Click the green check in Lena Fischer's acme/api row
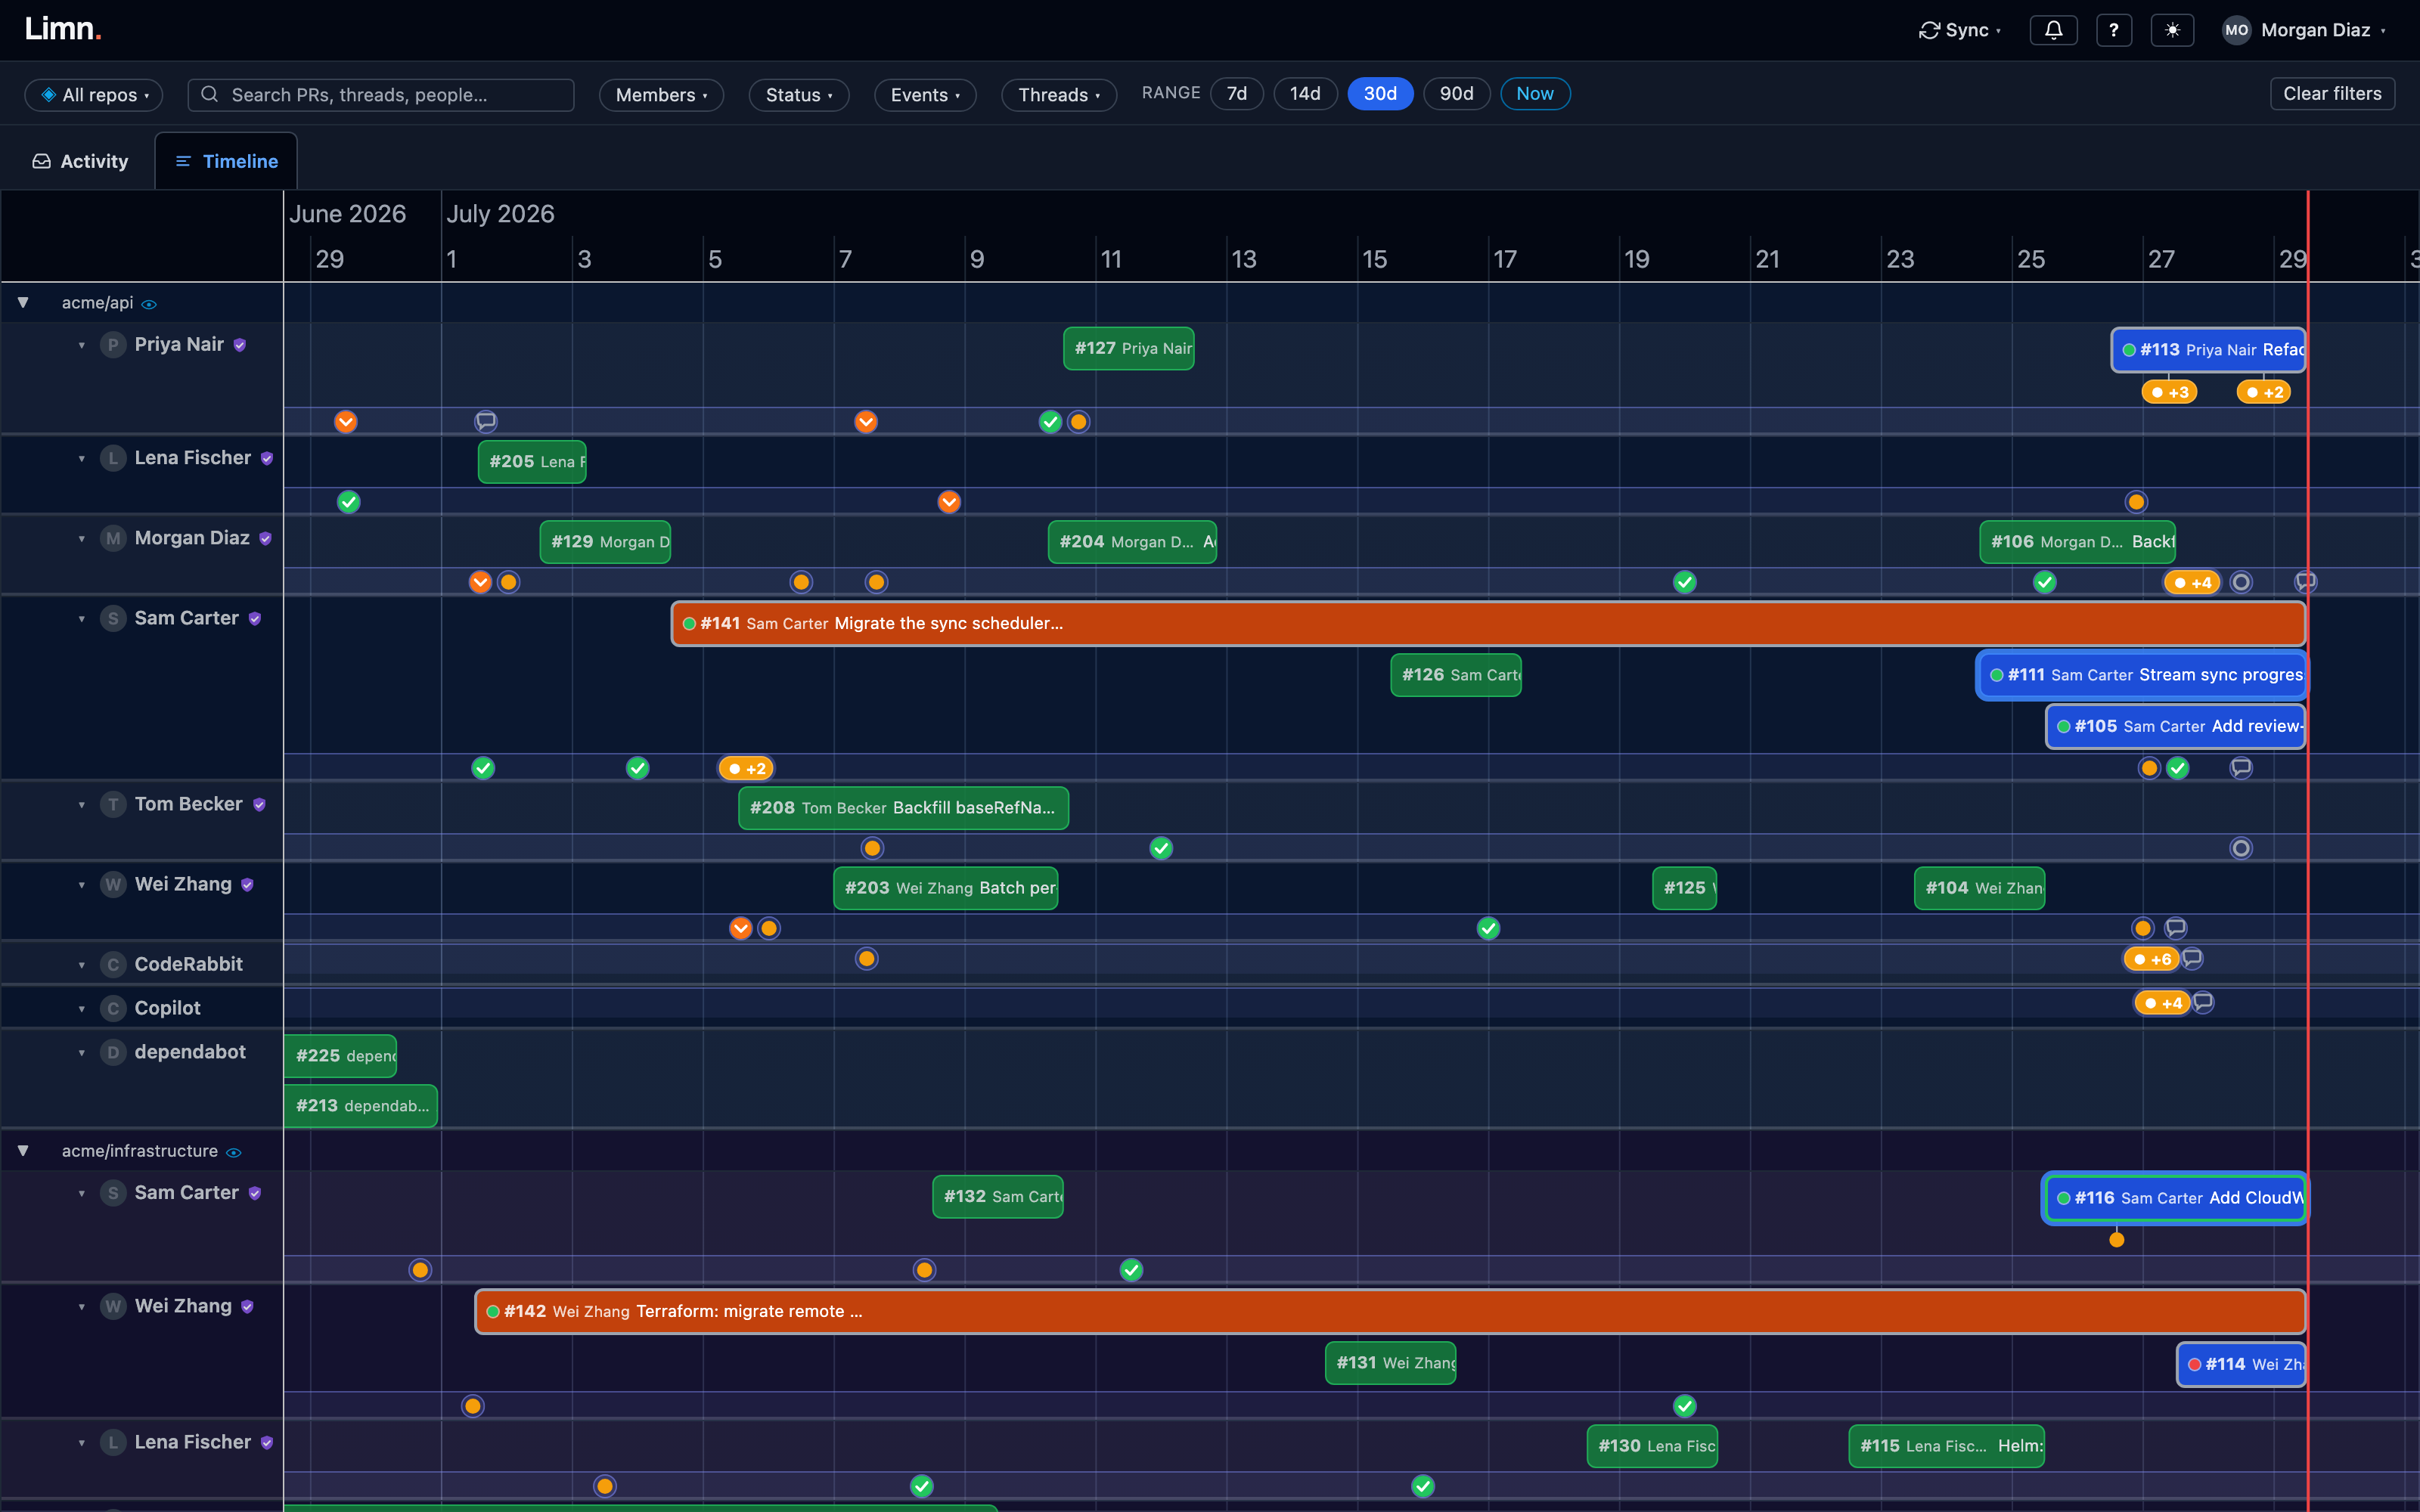The height and width of the screenshot is (1512, 2420). (x=348, y=502)
